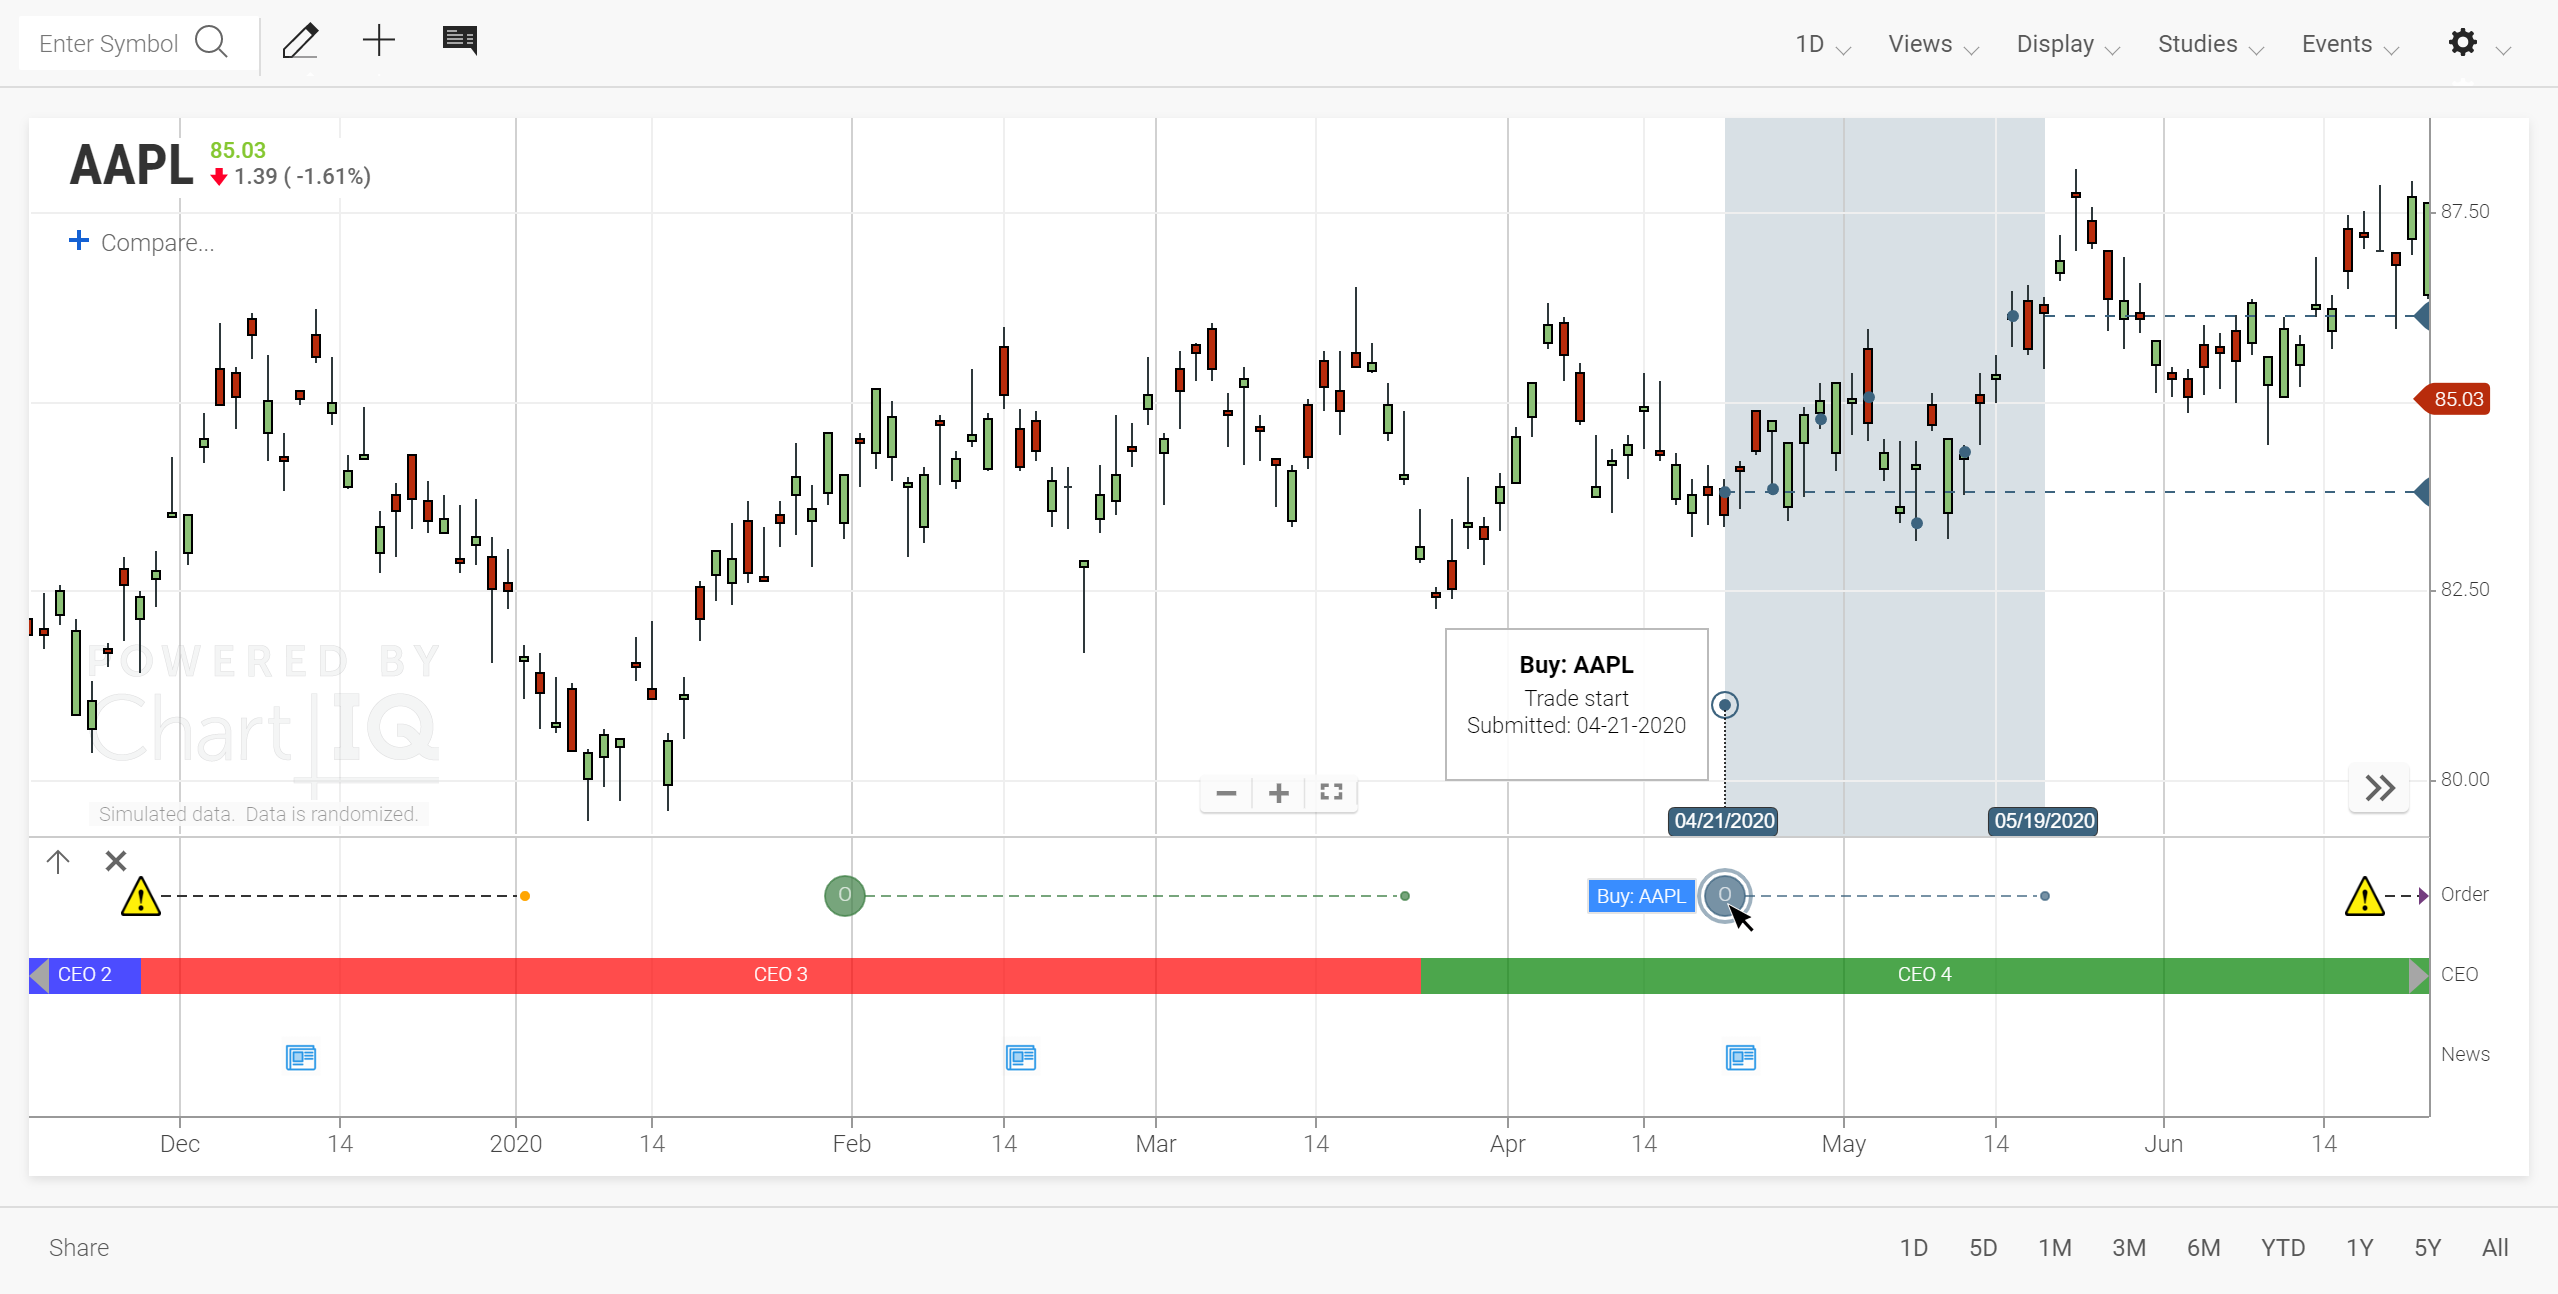Select the 3M range
The image size is (2558, 1294).
pos(2129,1247)
